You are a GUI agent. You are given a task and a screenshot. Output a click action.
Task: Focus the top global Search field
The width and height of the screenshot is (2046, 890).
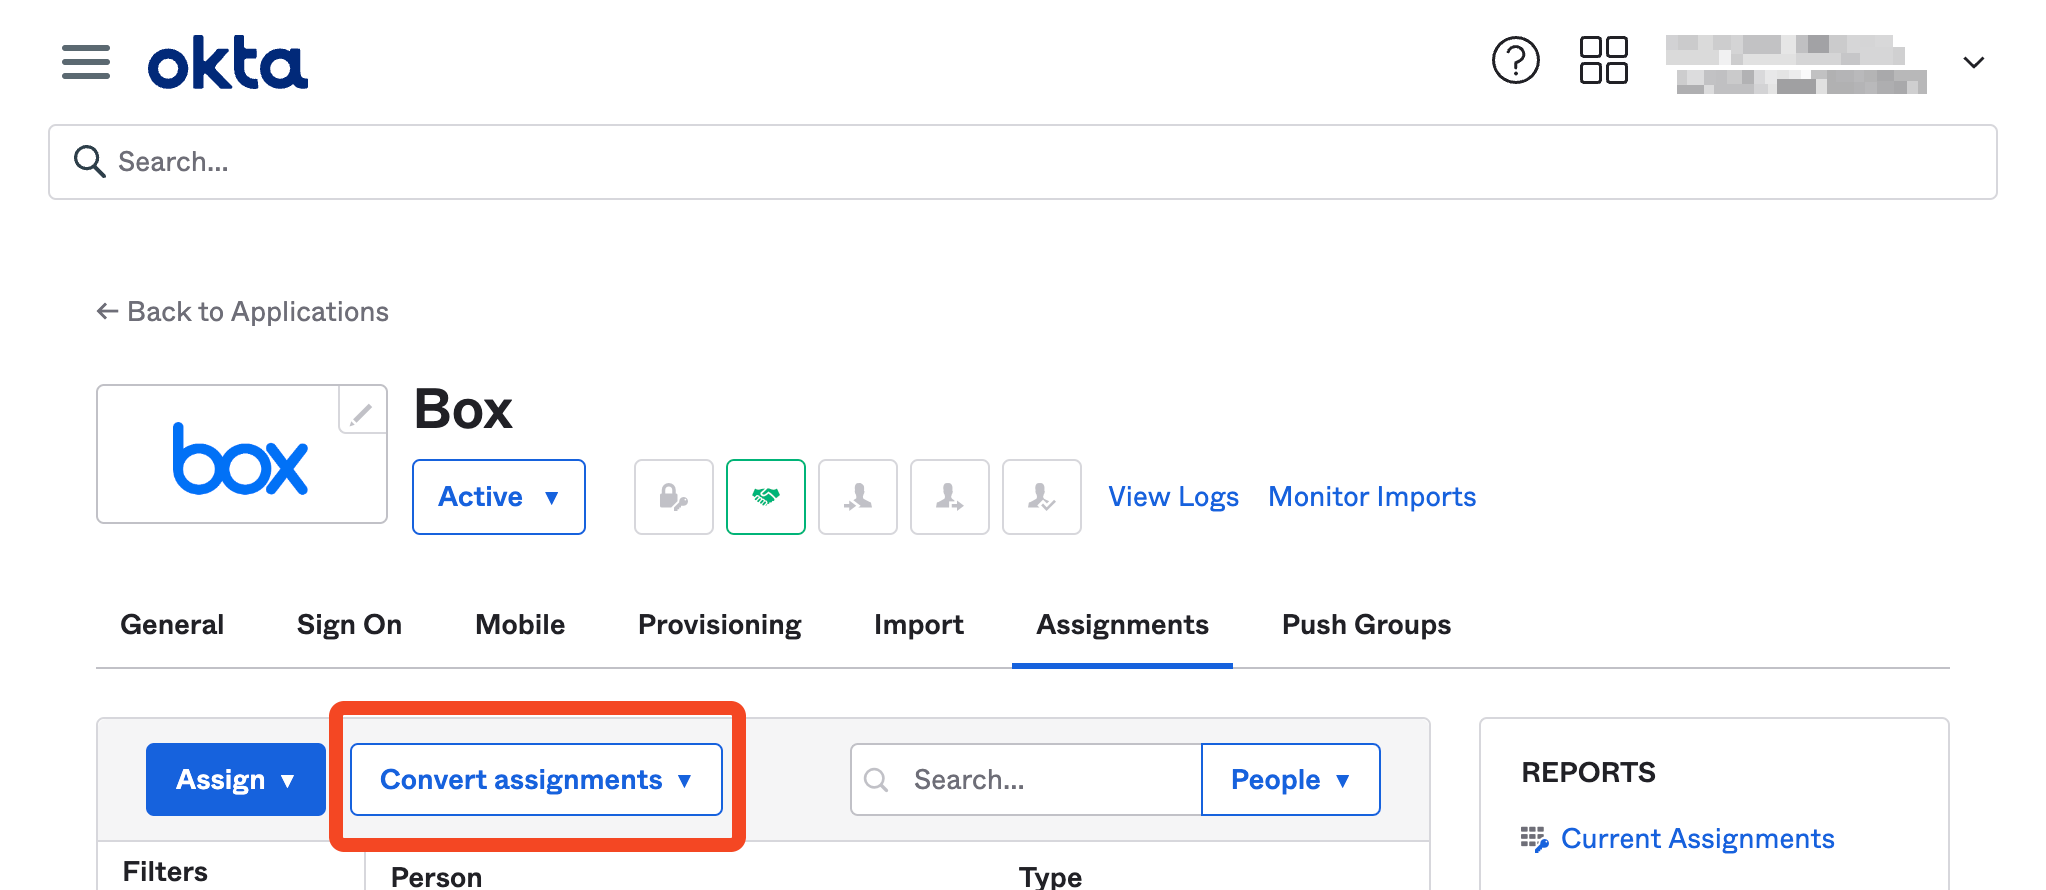1022,162
